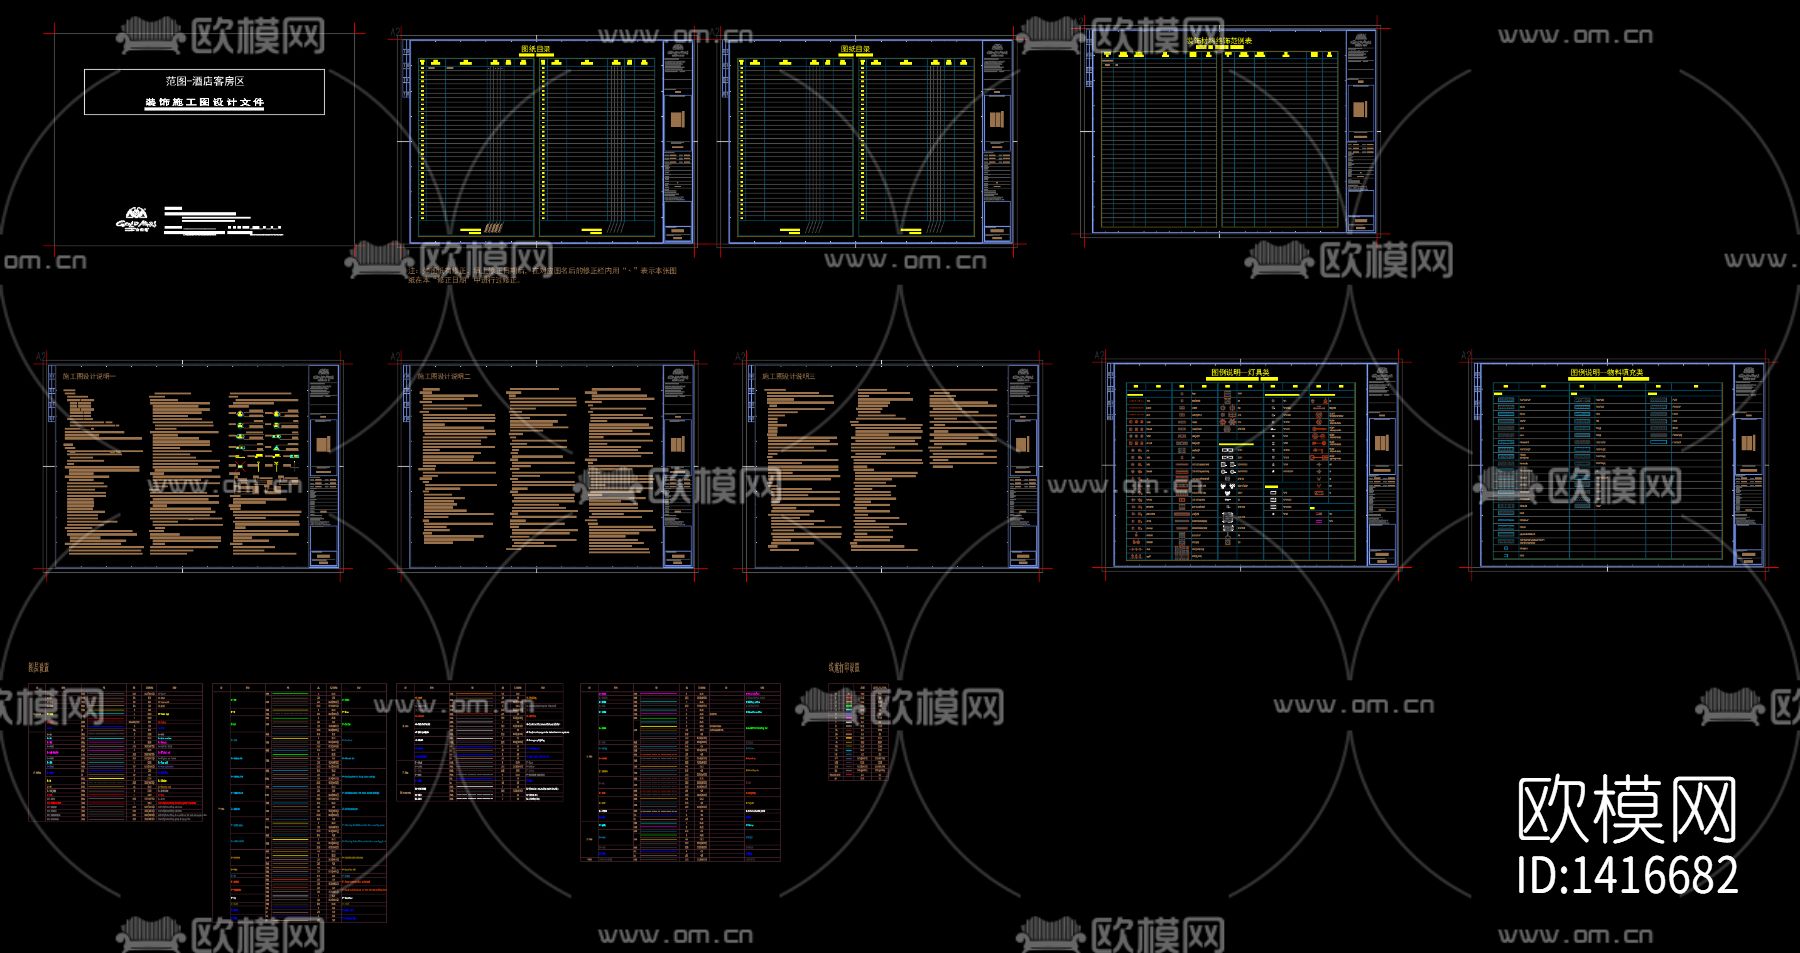This screenshot has height=953, width=1800.
Task: Select the logo in the 物料填充类 legend title block
Action: point(1748,375)
